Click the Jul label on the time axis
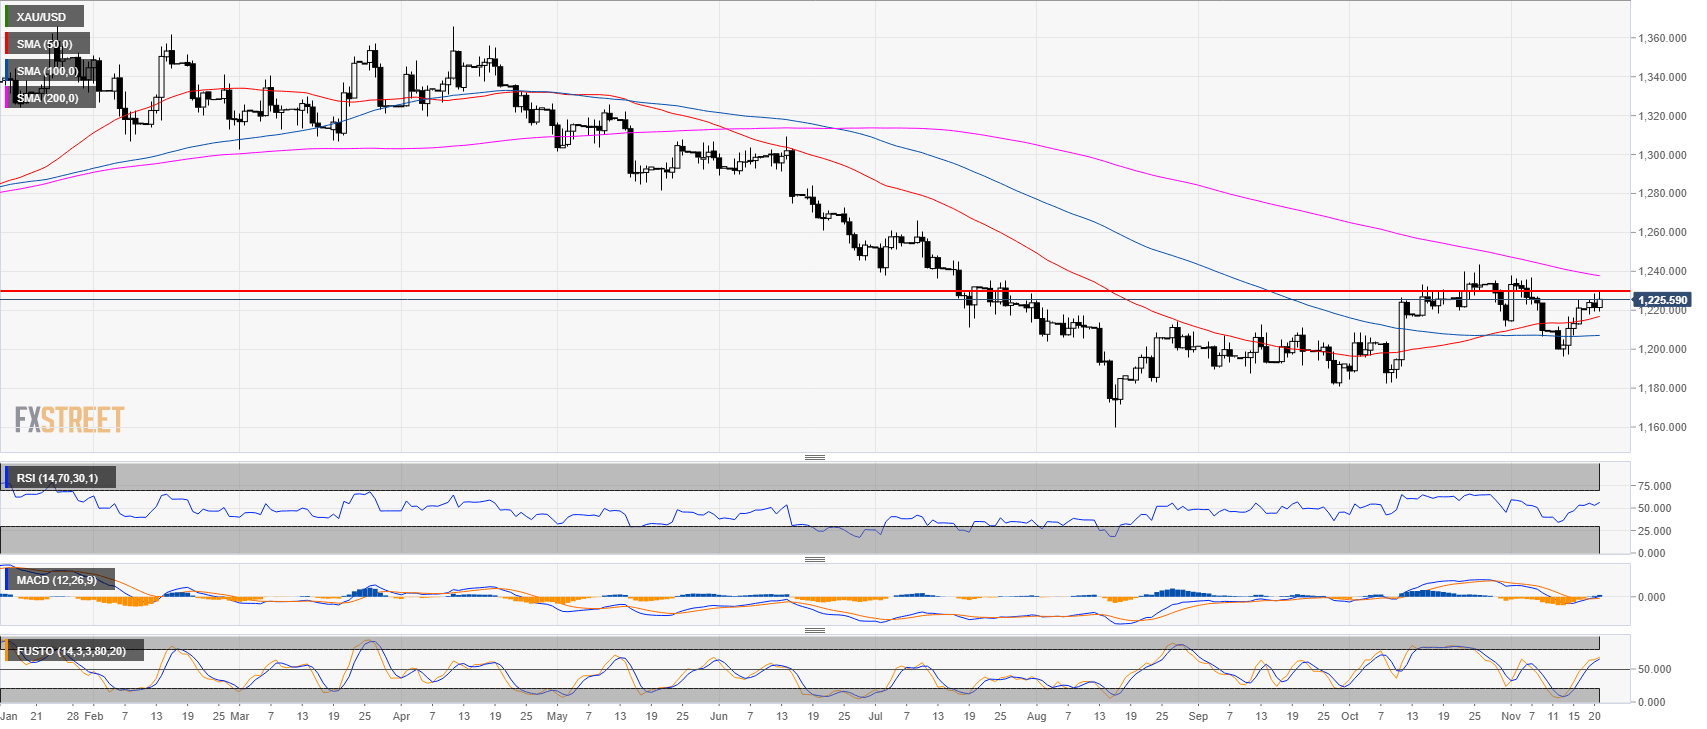 coord(876,716)
